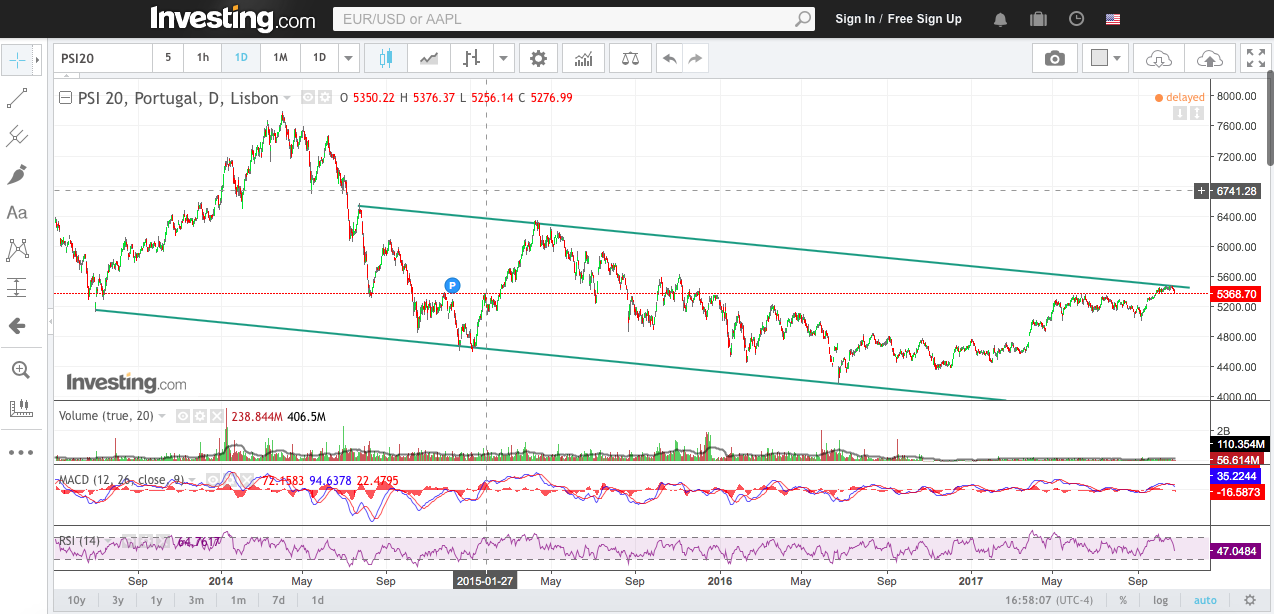Open notifications bell icon
The height and width of the screenshot is (614, 1274).
point(1000,19)
